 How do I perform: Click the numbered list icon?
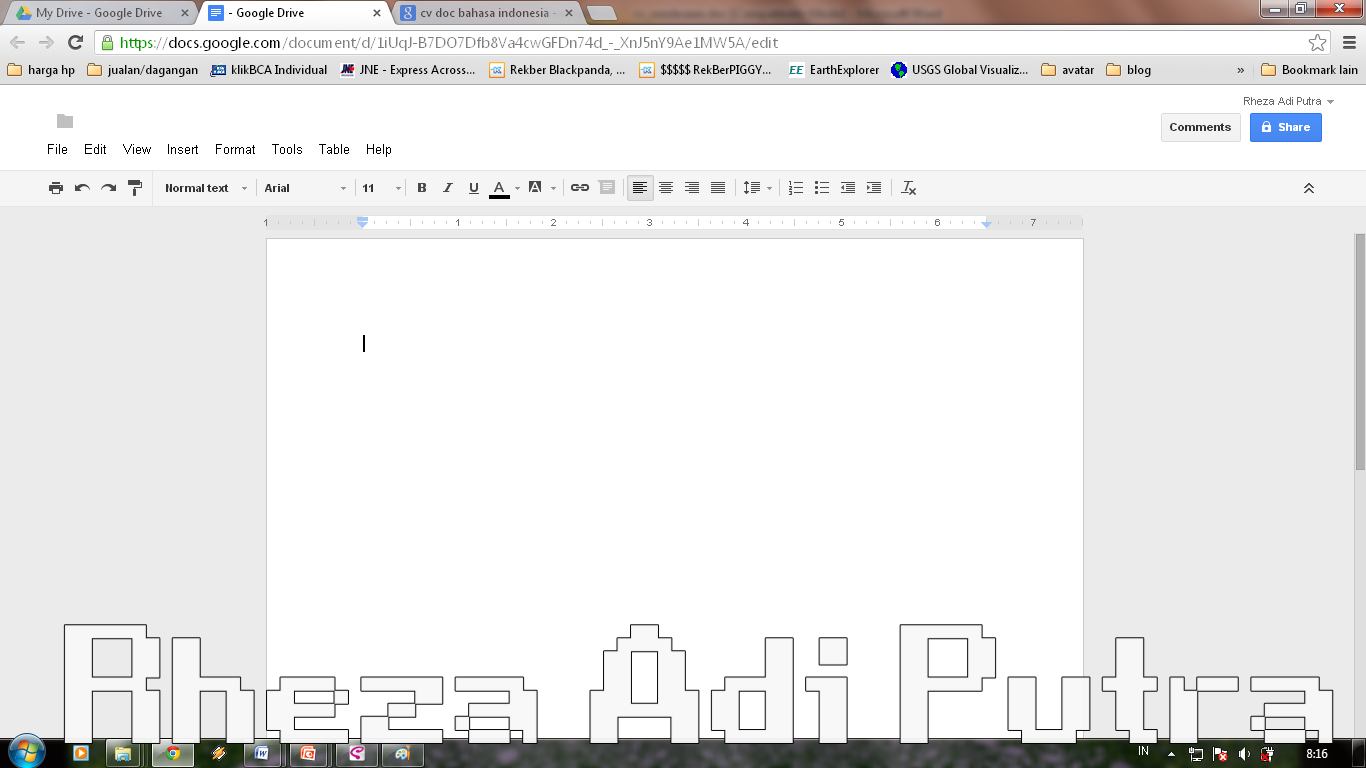(x=796, y=188)
